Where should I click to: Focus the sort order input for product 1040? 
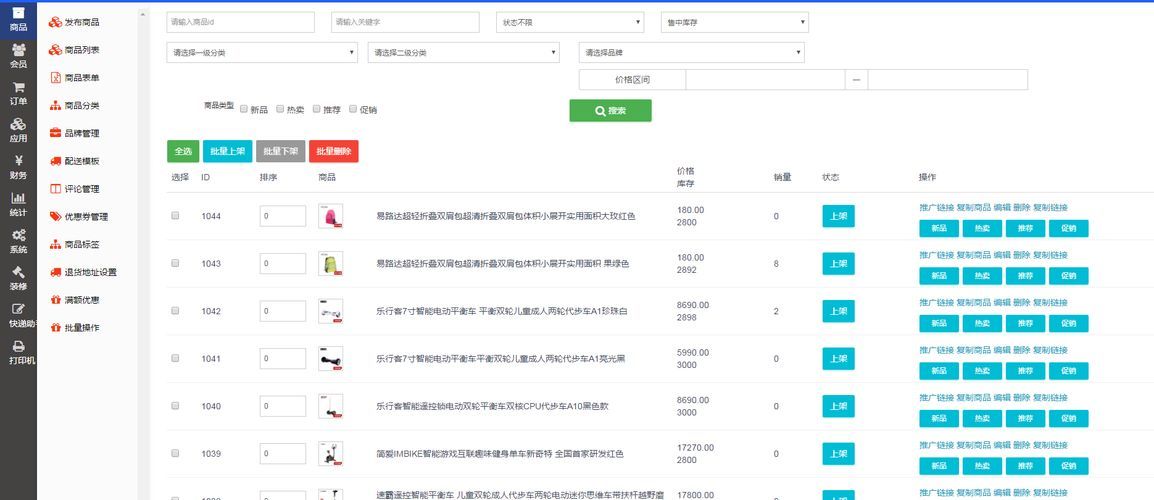tap(283, 406)
